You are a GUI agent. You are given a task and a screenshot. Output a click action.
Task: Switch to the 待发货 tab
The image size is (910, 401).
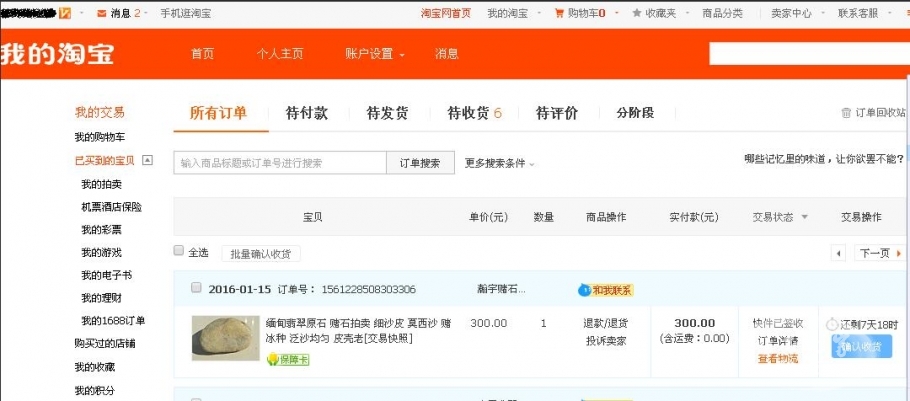tap(387, 113)
